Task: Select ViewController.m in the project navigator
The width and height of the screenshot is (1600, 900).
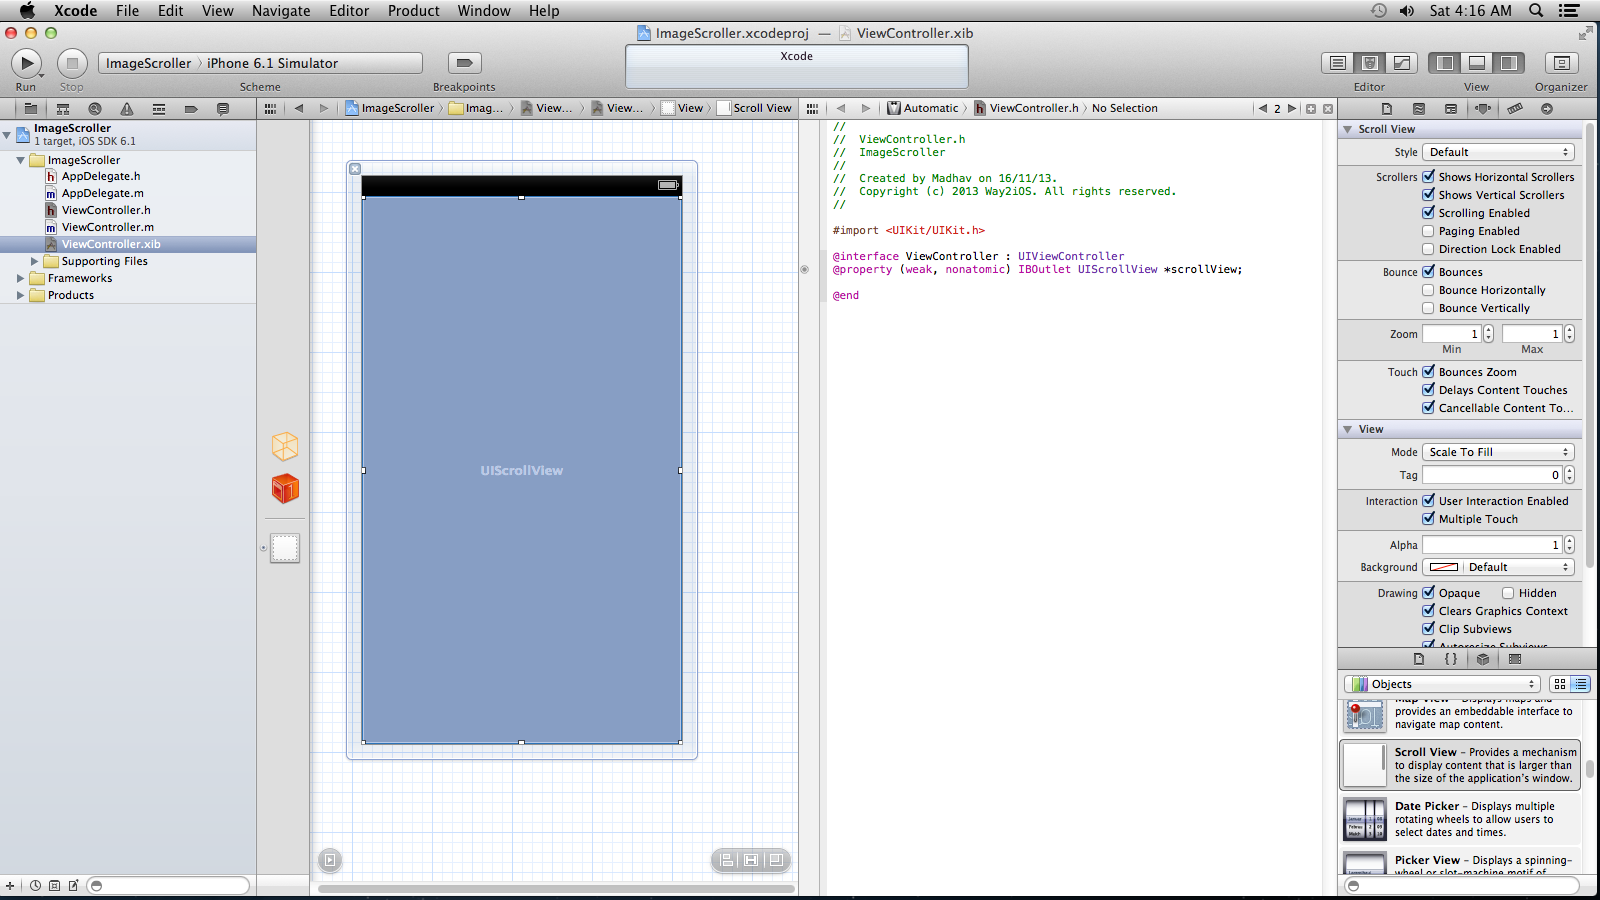Action: pyautogui.click(x=107, y=227)
